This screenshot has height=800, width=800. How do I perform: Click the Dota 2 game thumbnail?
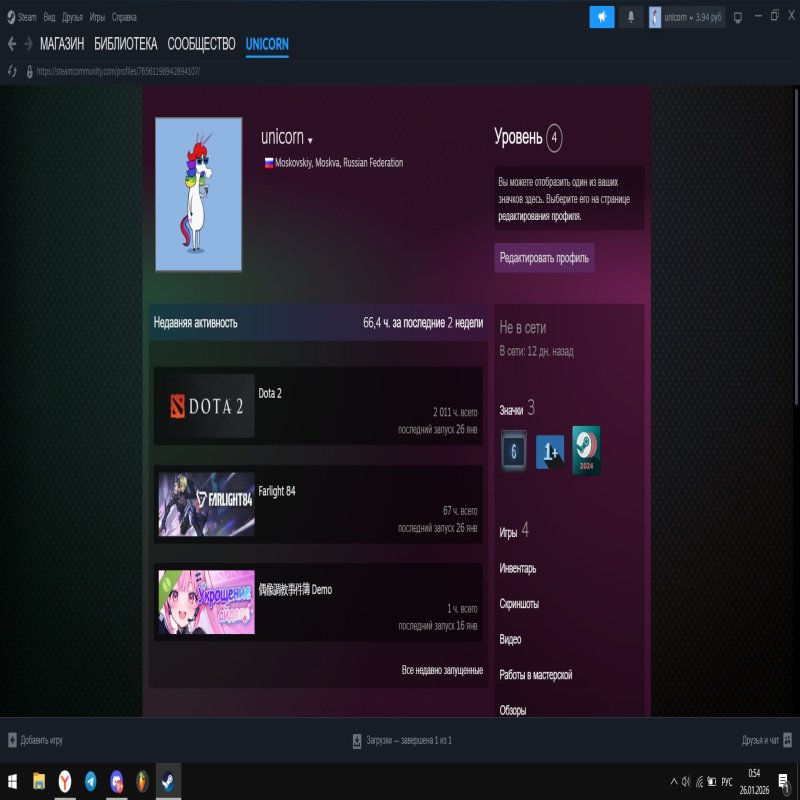tap(206, 406)
